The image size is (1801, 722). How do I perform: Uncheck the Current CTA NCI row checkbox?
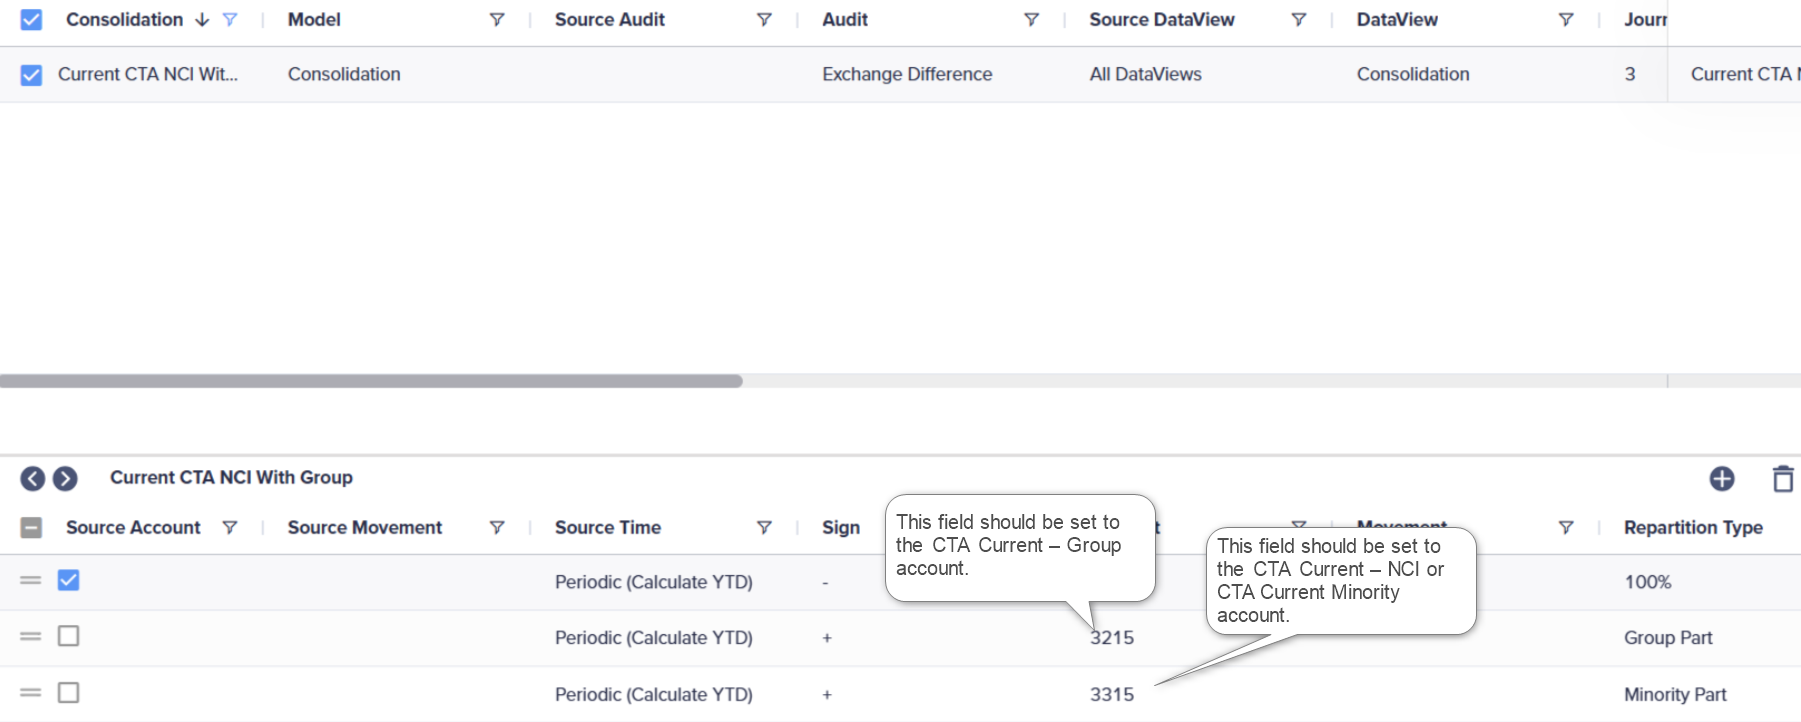click(x=31, y=75)
